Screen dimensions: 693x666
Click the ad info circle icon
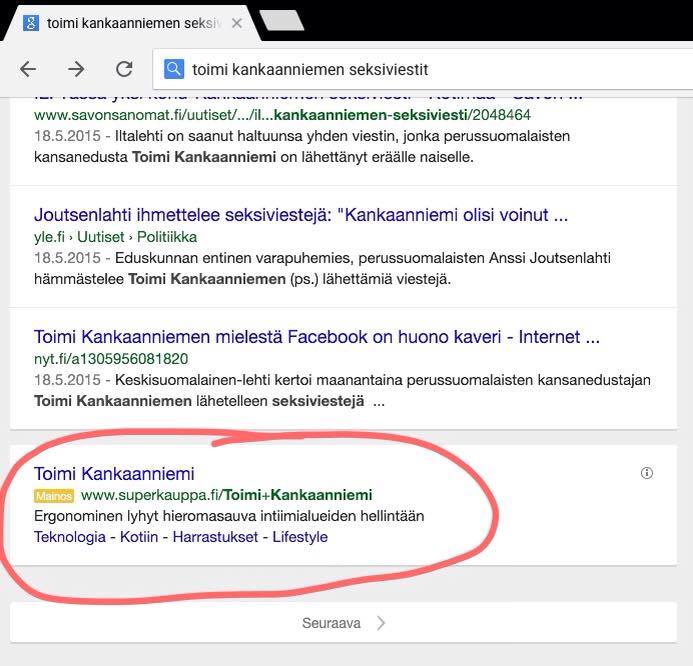(x=646, y=474)
